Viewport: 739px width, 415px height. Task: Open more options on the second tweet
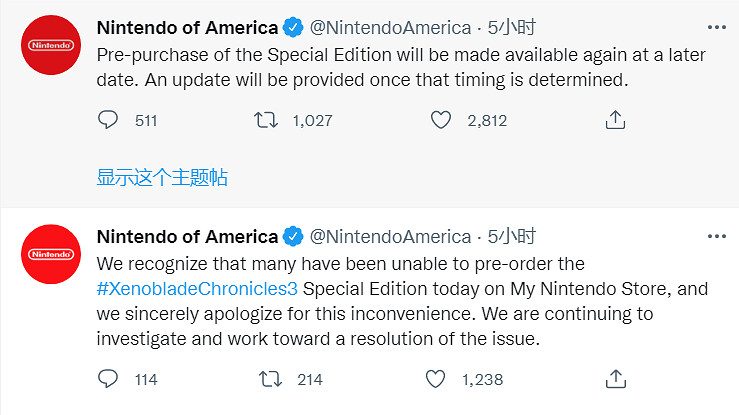click(717, 237)
